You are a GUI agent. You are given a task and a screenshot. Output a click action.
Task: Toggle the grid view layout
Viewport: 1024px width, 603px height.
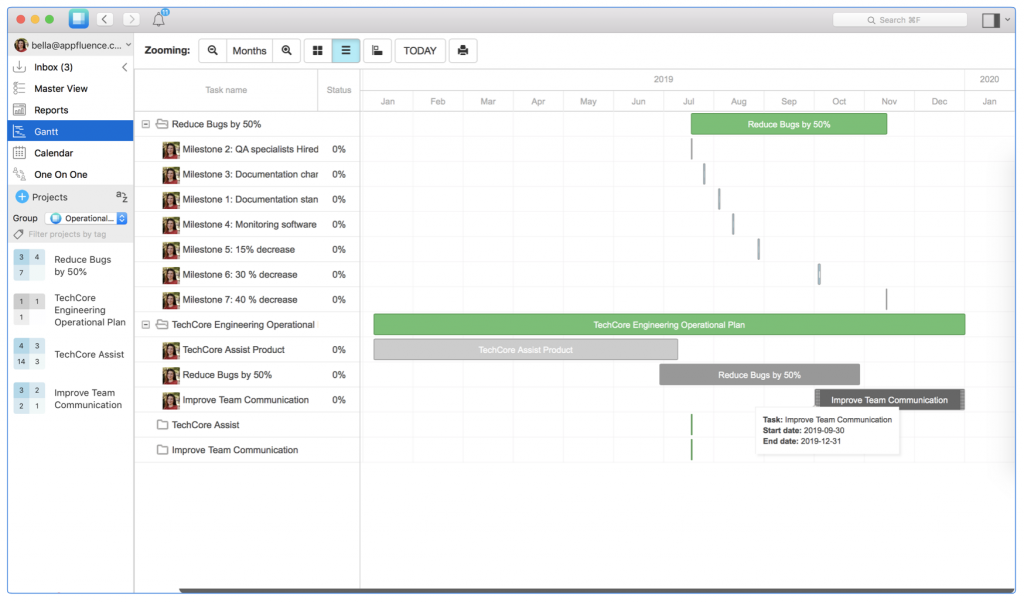pos(317,50)
